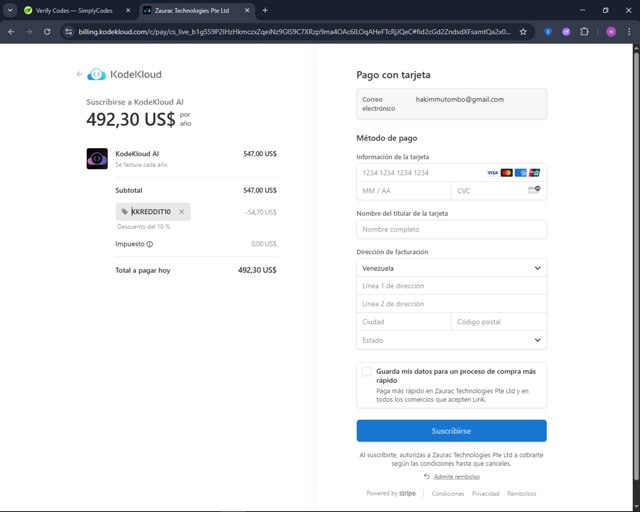Click the Visa card logo
The image size is (640, 512).
point(493,173)
